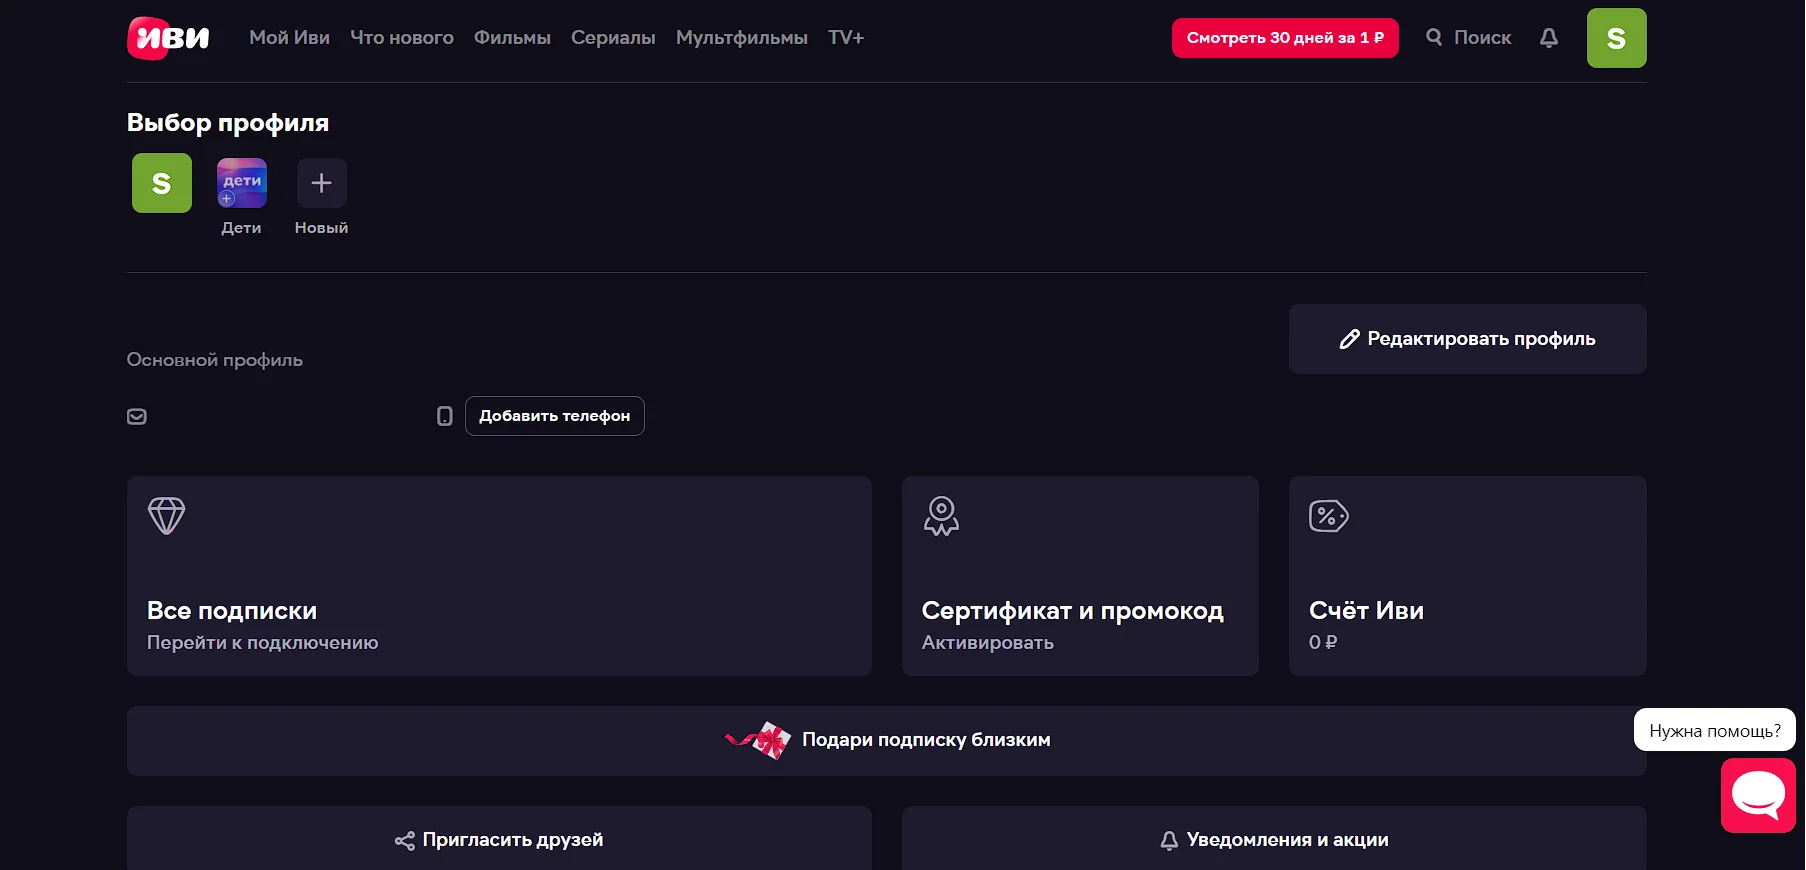
Task: Click the Нужна помощь? tooltip
Action: click(x=1715, y=730)
